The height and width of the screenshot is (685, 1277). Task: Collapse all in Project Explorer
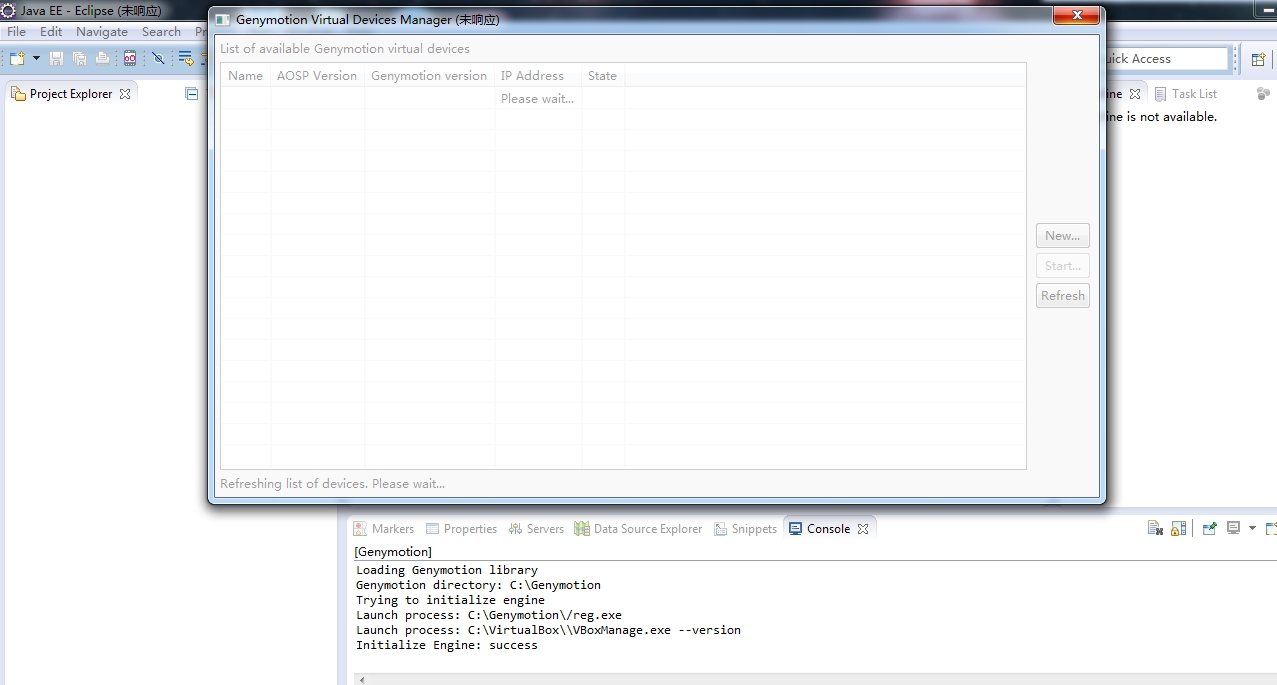(192, 94)
